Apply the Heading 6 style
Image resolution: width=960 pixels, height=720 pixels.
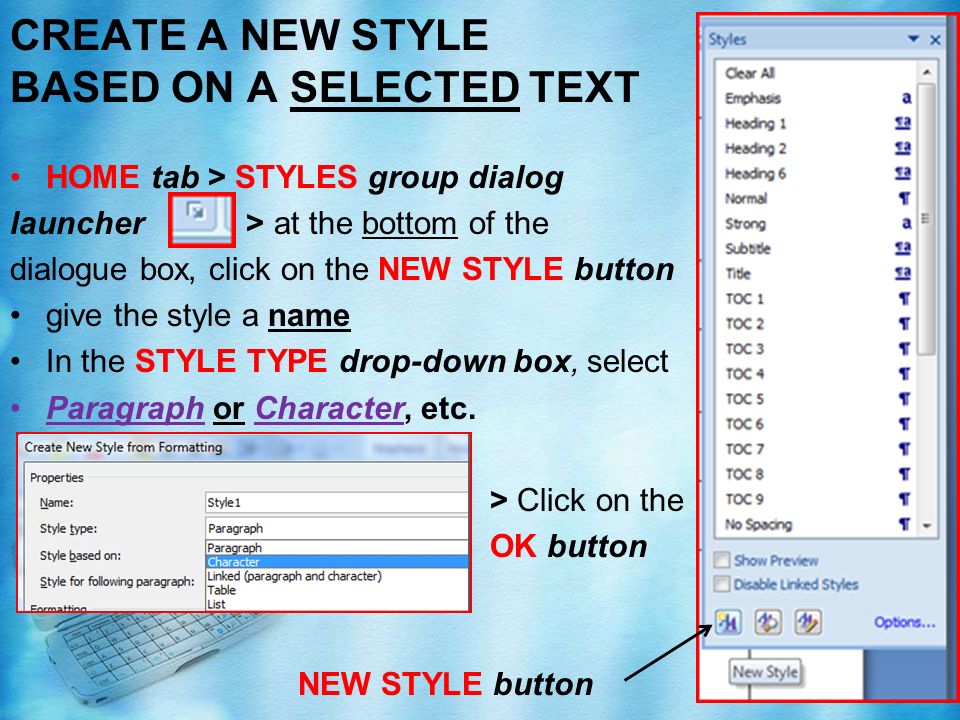point(818,173)
